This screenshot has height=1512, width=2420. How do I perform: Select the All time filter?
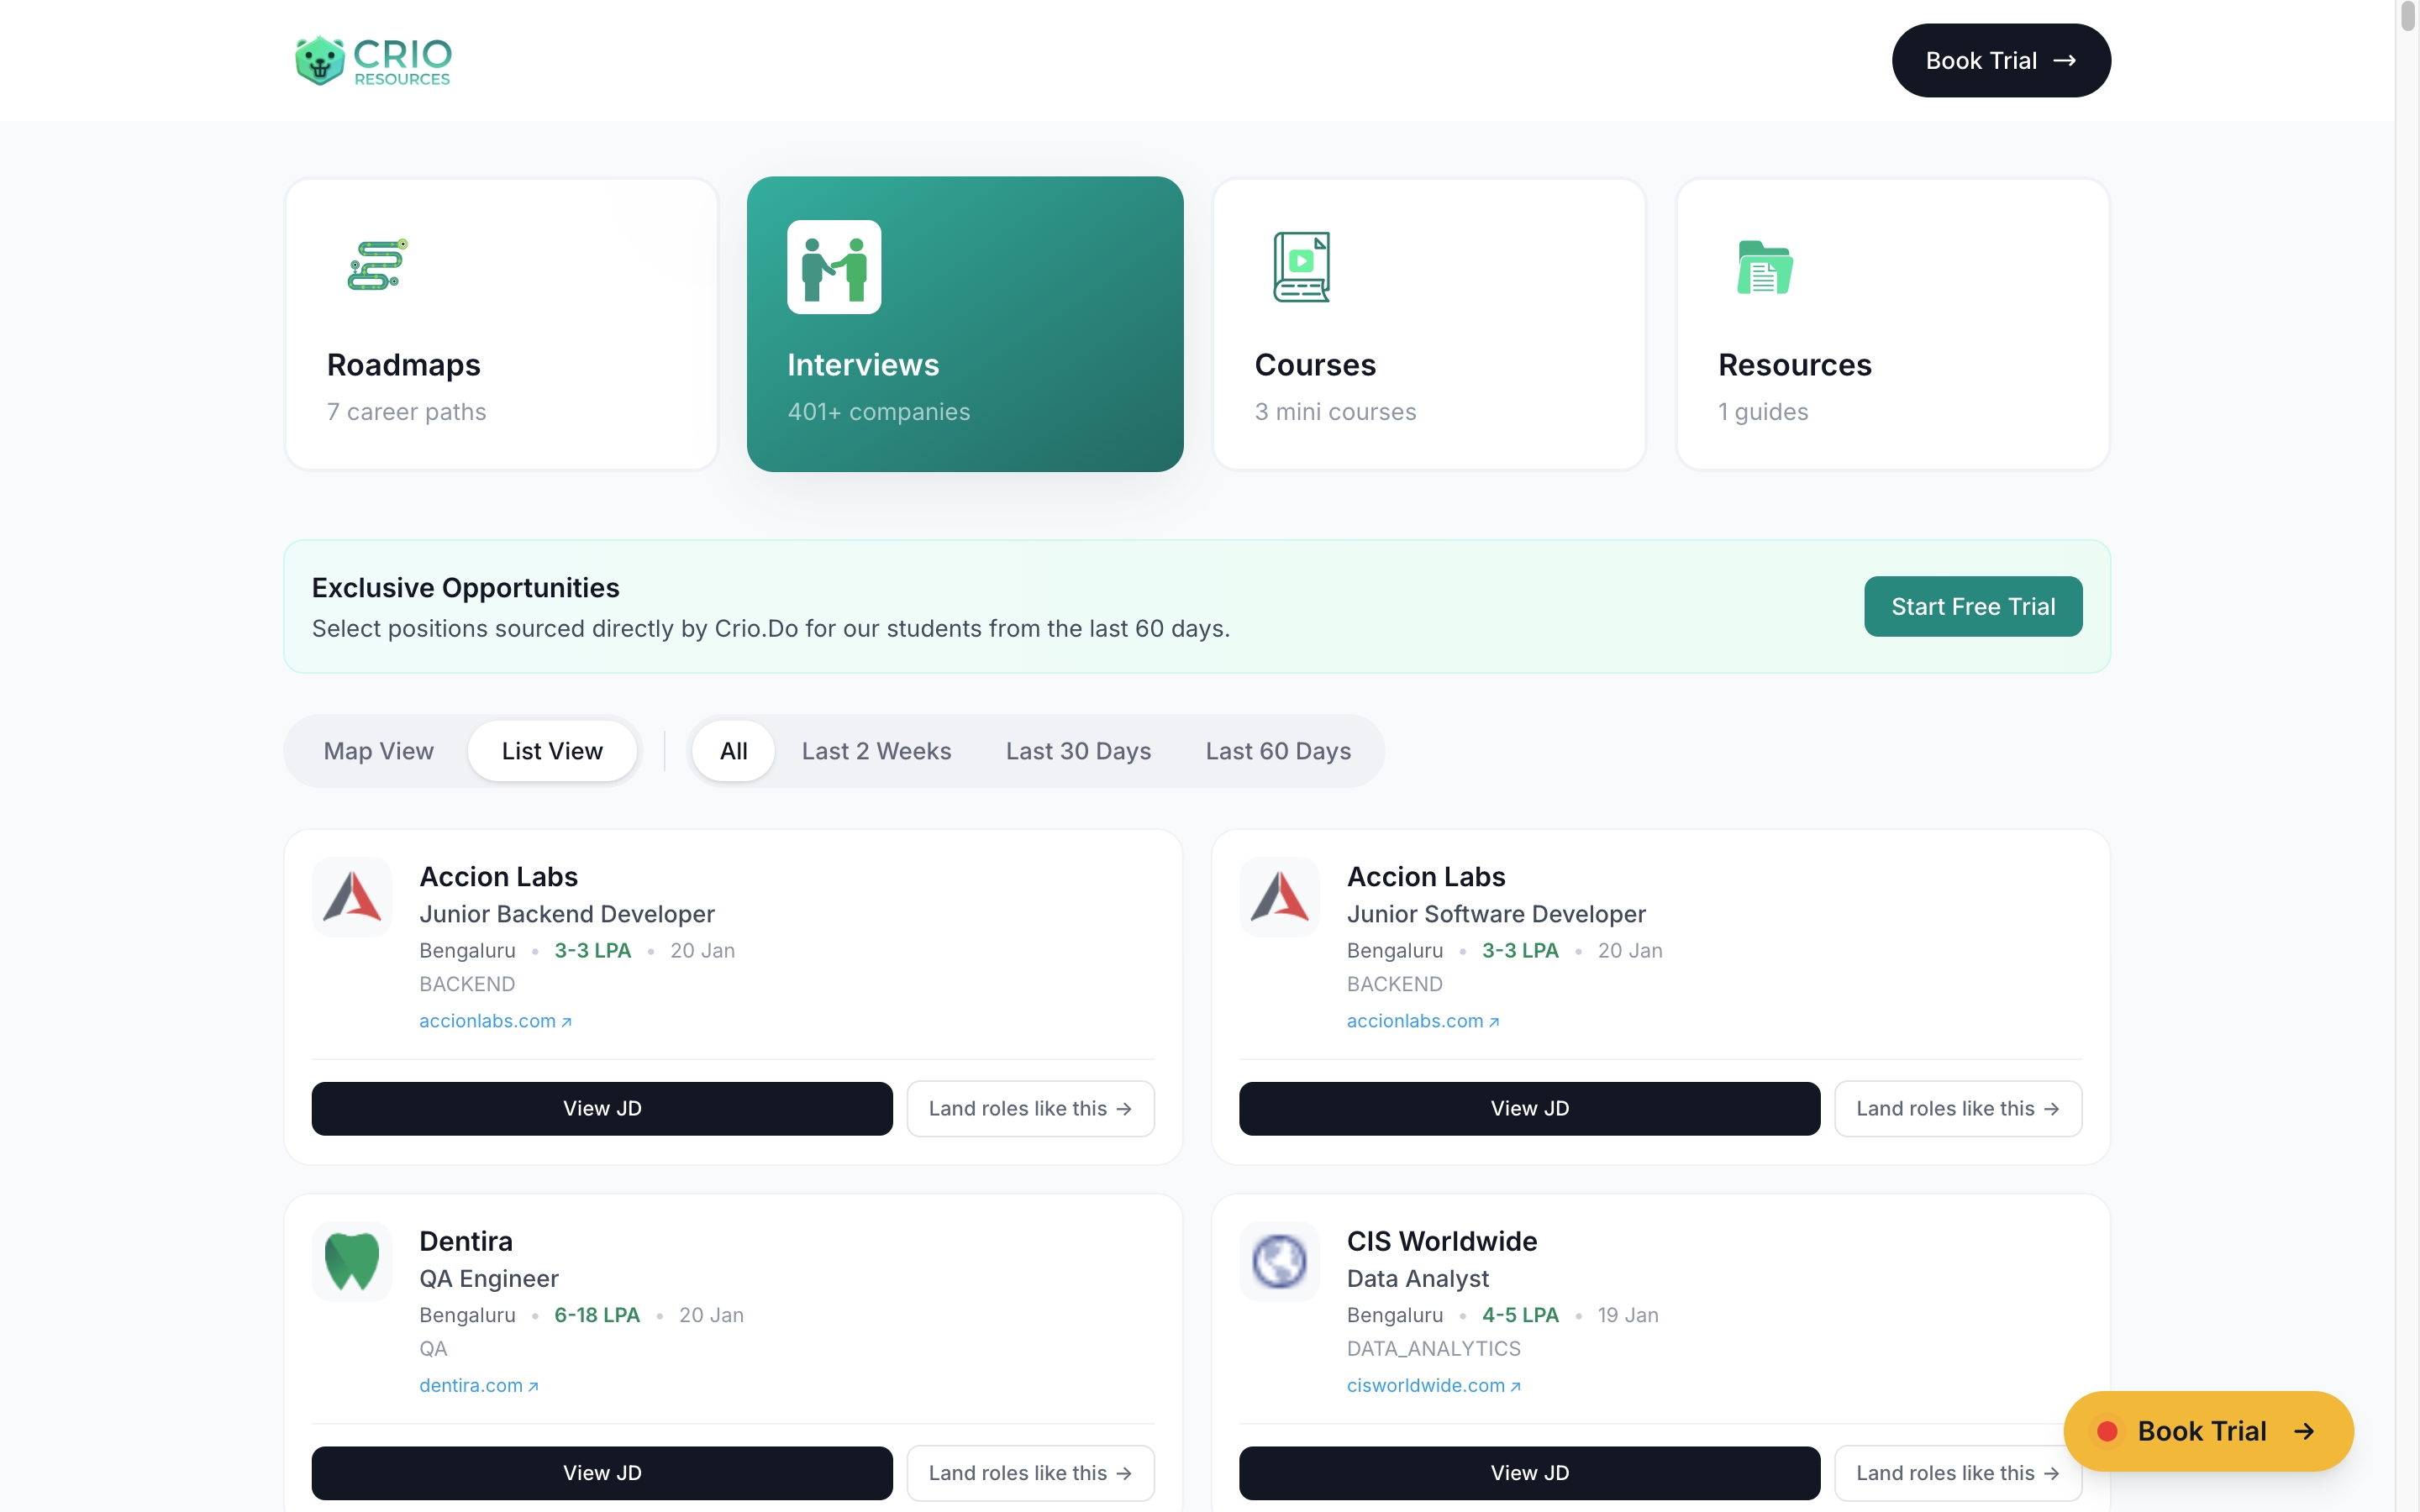733,751
